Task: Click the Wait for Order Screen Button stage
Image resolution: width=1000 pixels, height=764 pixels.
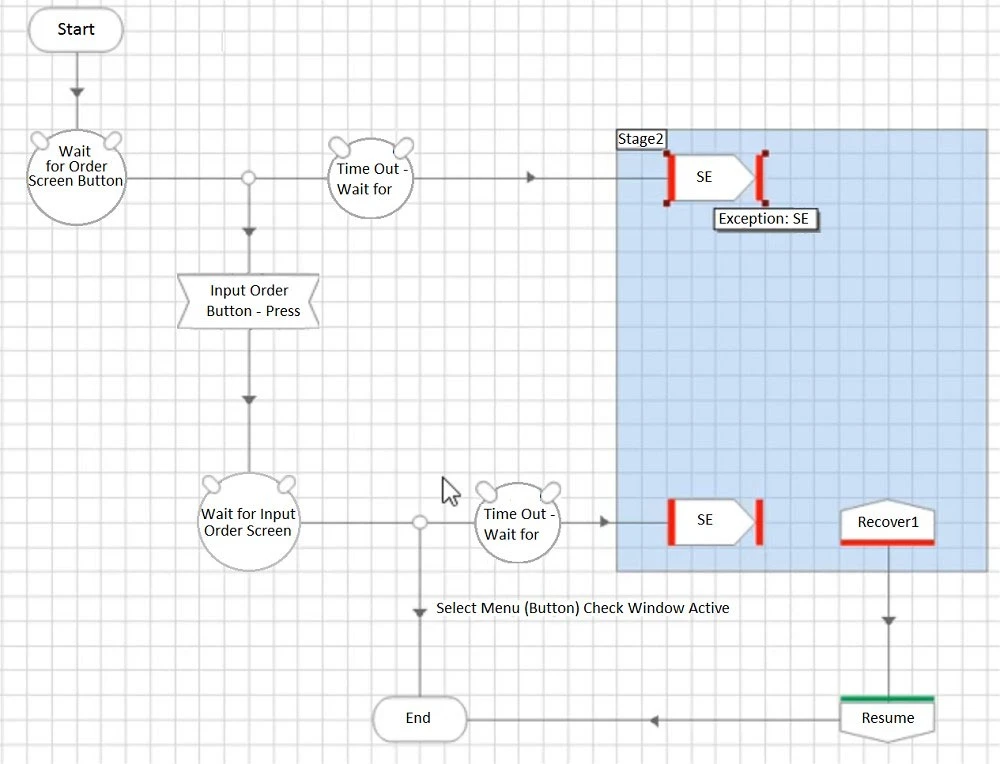Action: (x=76, y=177)
